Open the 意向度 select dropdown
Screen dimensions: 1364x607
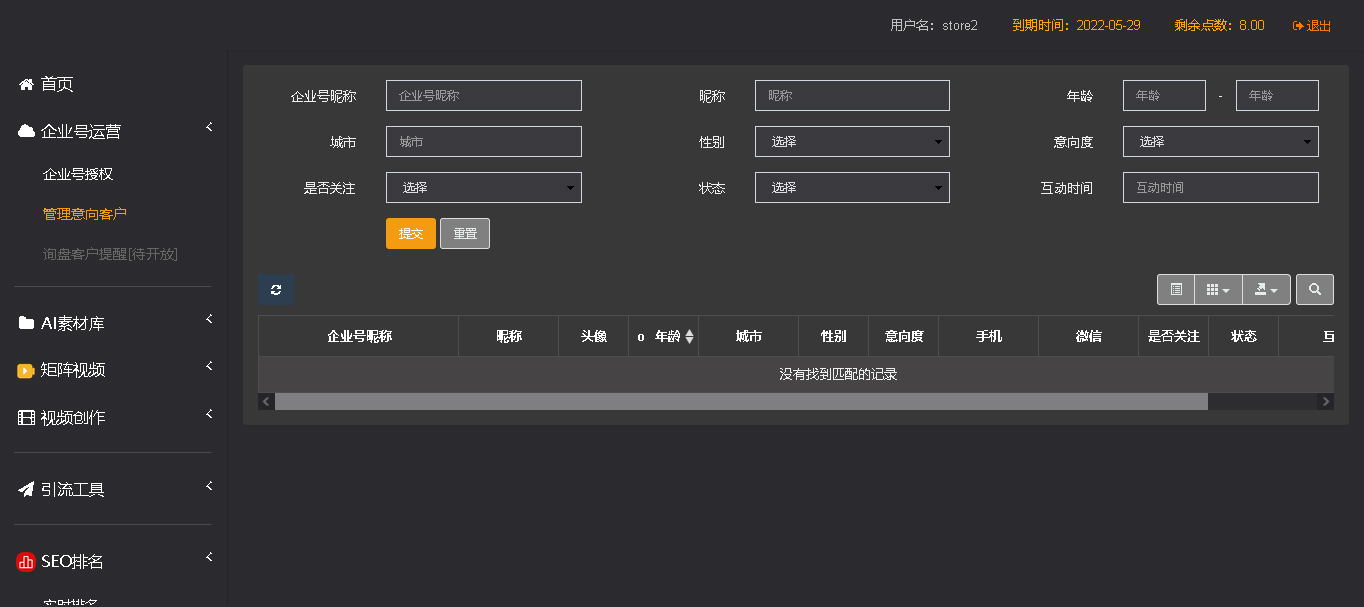pyautogui.click(x=1221, y=142)
